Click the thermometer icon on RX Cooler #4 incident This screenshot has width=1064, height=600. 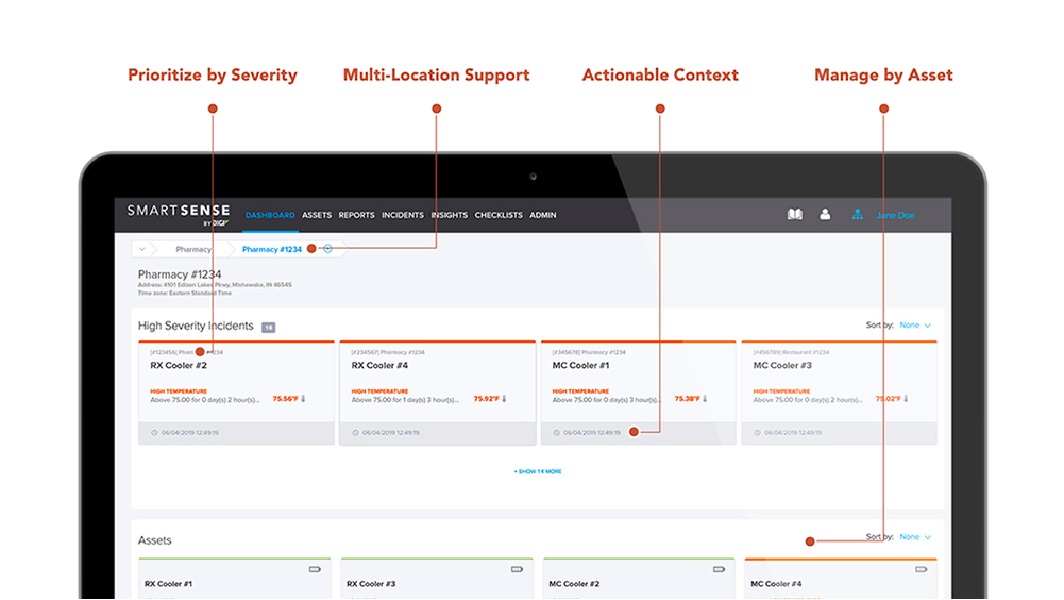505,398
